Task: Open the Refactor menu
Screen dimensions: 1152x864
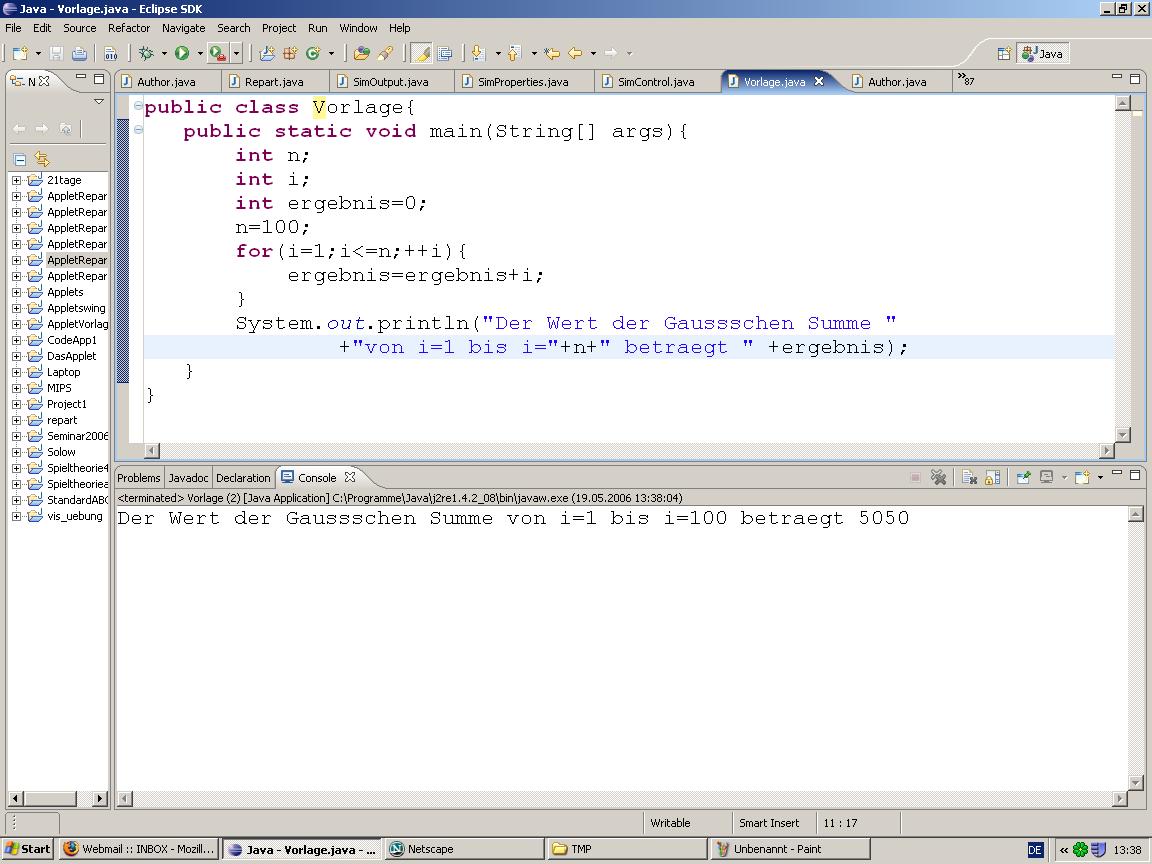Action: (x=128, y=28)
